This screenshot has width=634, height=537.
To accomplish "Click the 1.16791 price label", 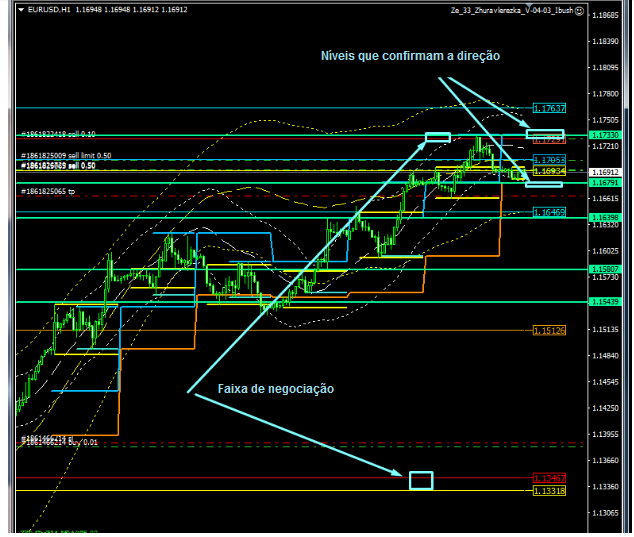I will [604, 183].
